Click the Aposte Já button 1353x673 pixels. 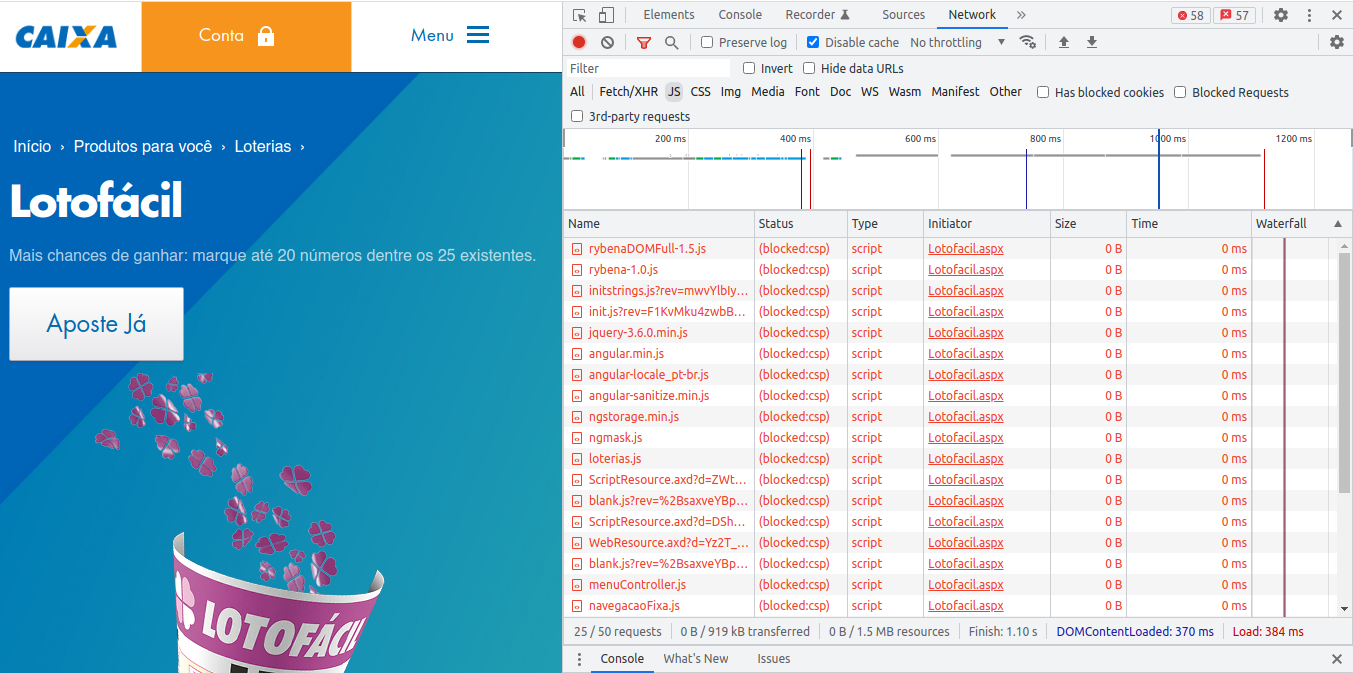coord(96,324)
